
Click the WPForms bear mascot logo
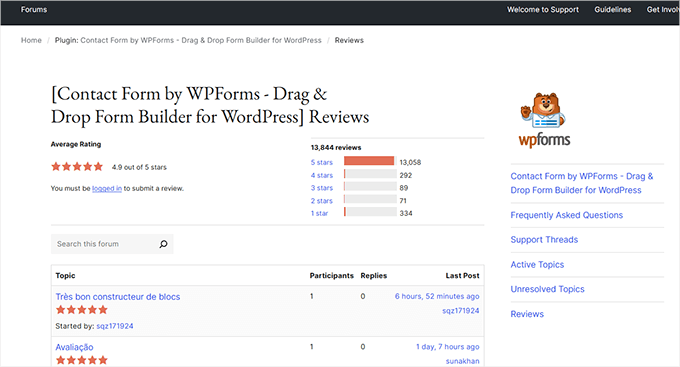coord(544,120)
